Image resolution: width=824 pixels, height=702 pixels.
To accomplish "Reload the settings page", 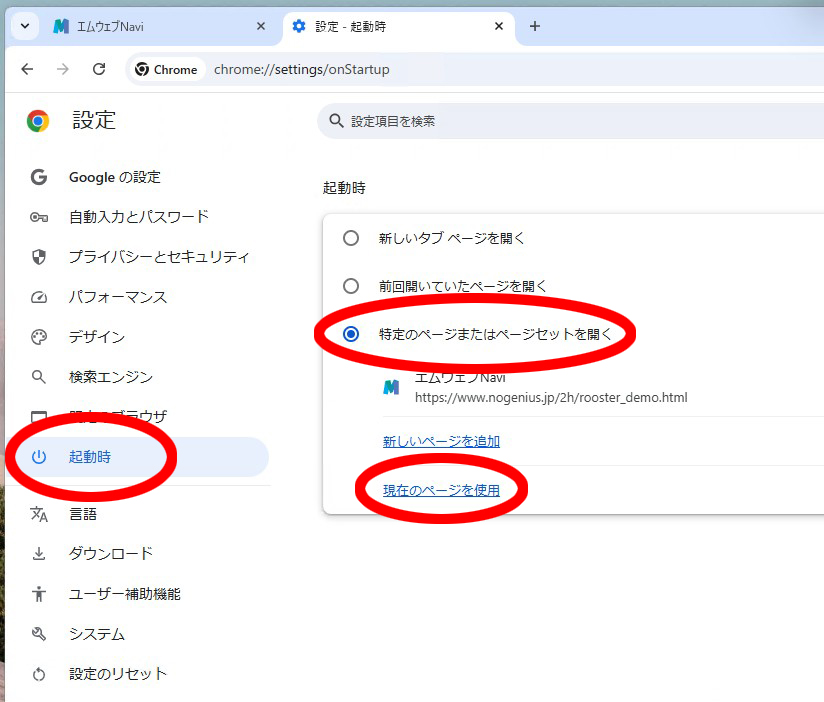I will click(99, 70).
